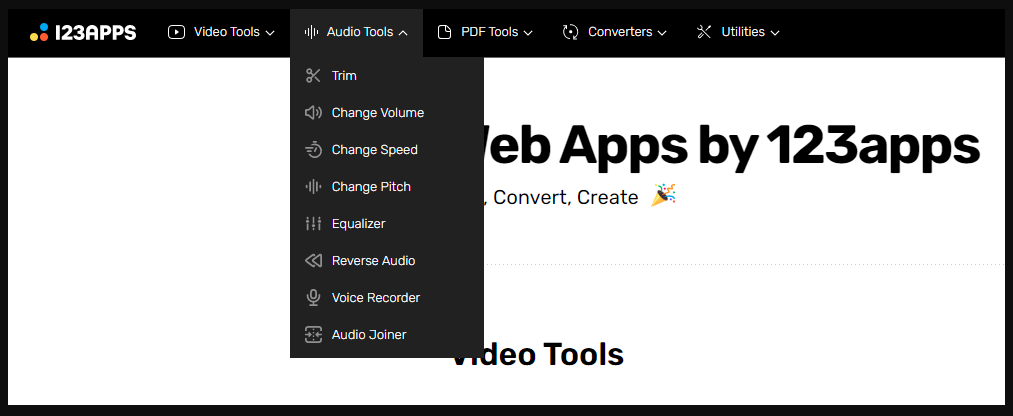
Task: Collapse the Audio Tools dropdown
Action: pos(357,32)
